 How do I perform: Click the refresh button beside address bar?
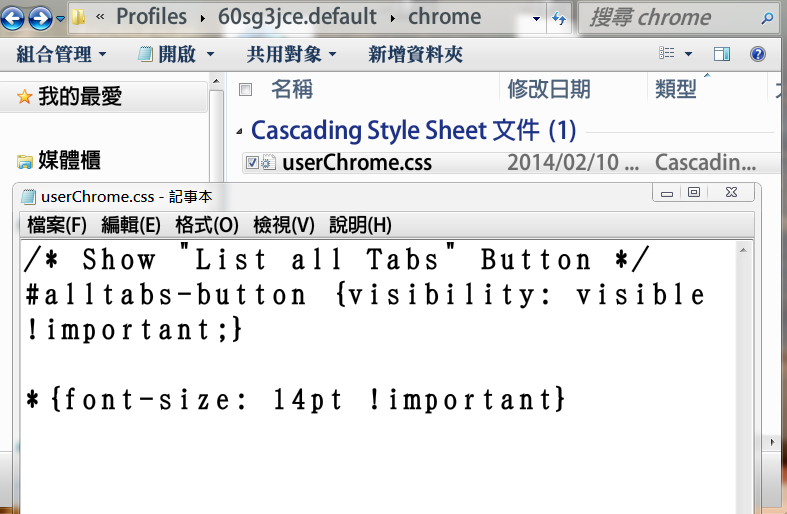(x=558, y=18)
